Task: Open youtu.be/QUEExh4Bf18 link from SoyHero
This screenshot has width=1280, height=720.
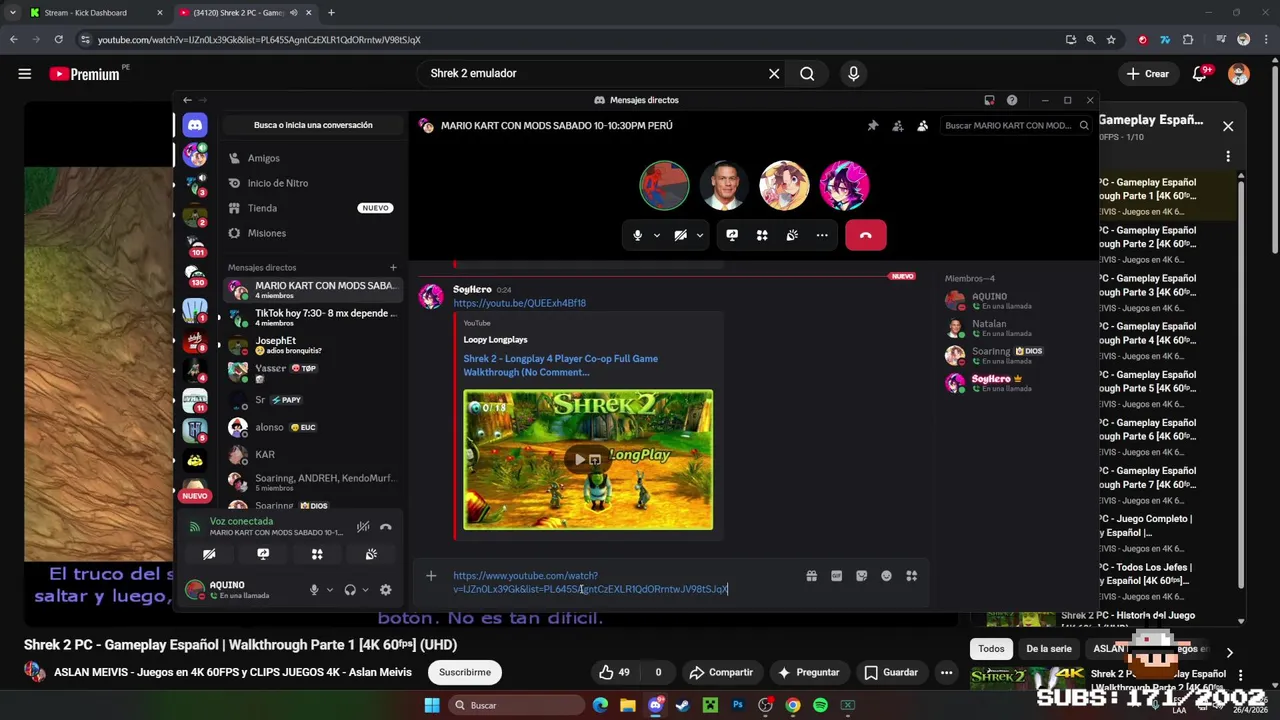Action: [519, 303]
